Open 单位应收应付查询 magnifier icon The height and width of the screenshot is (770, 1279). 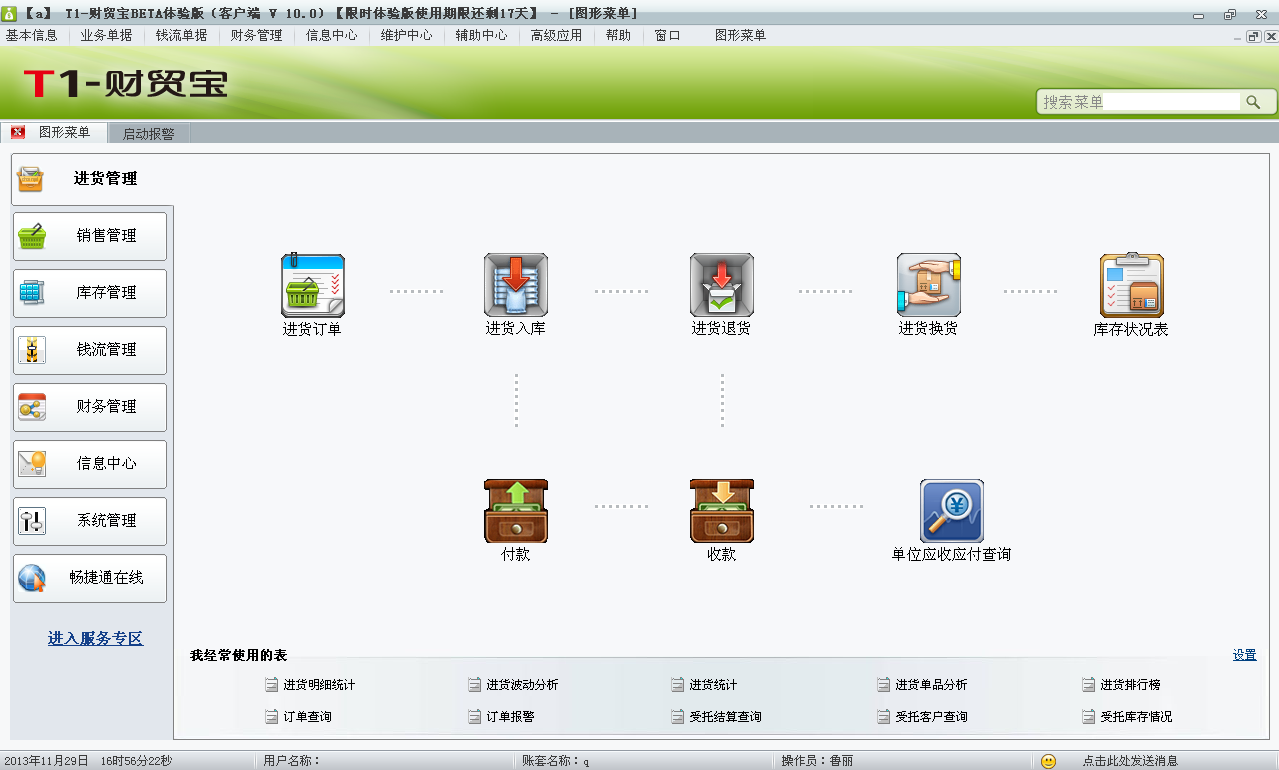point(951,511)
